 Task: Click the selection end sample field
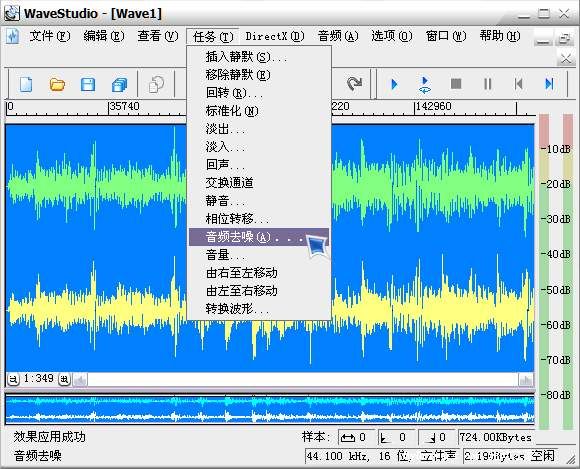click(436, 438)
